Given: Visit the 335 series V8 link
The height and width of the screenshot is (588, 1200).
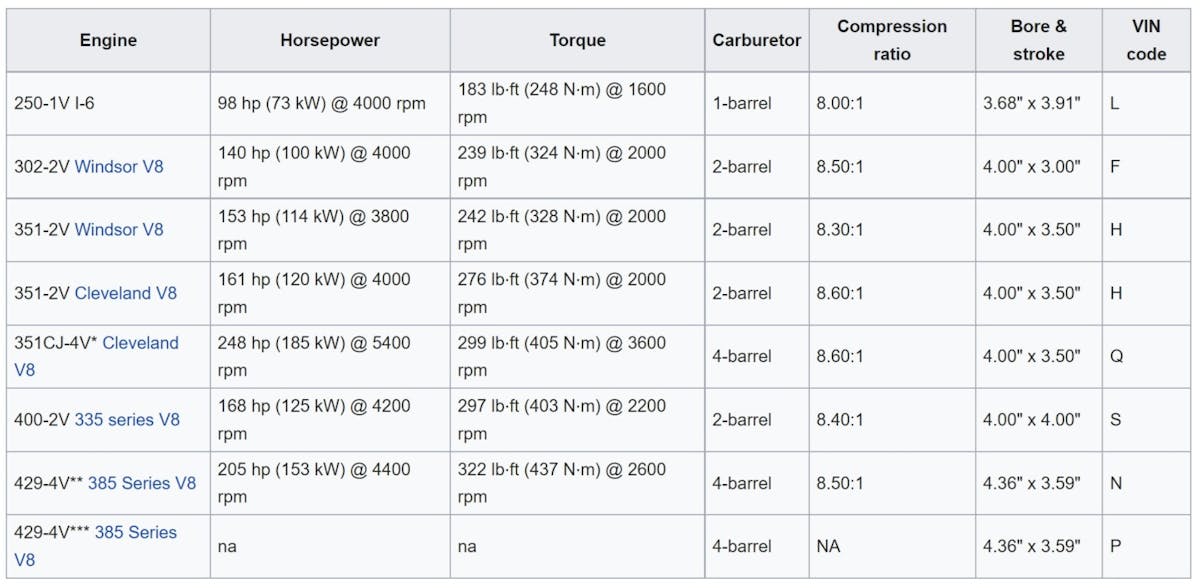Looking at the screenshot, I should click(x=127, y=420).
